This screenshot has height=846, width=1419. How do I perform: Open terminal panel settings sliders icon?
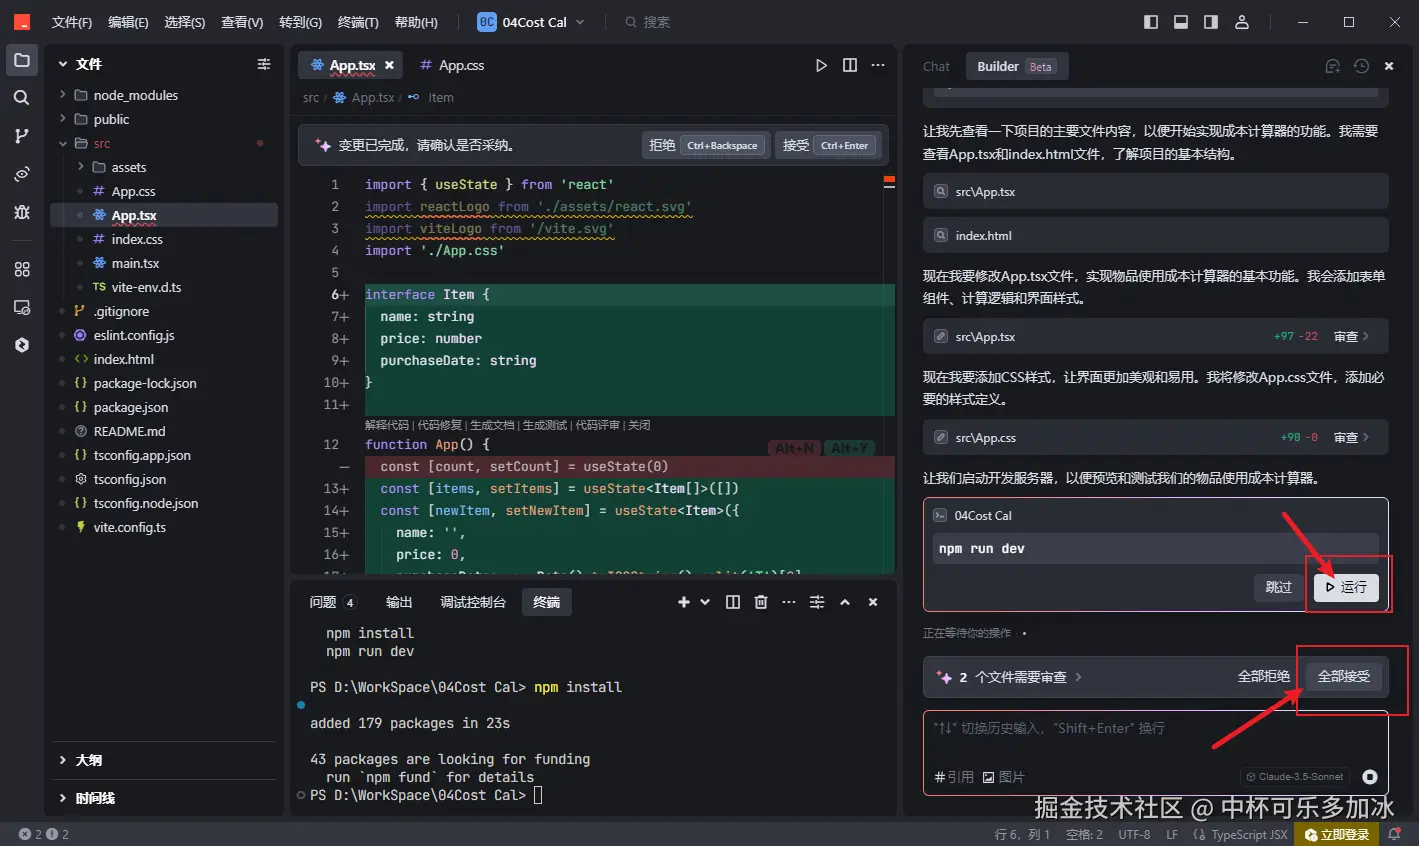(817, 602)
